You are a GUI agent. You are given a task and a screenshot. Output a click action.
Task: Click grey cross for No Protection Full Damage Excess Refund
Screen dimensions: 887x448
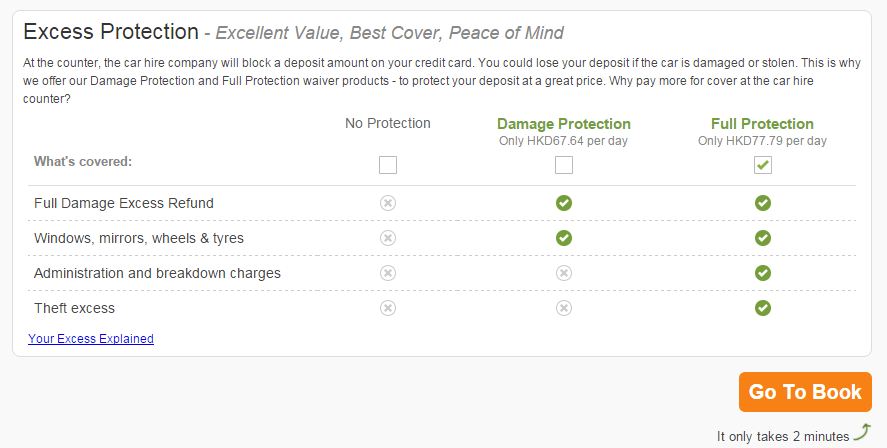click(387, 203)
